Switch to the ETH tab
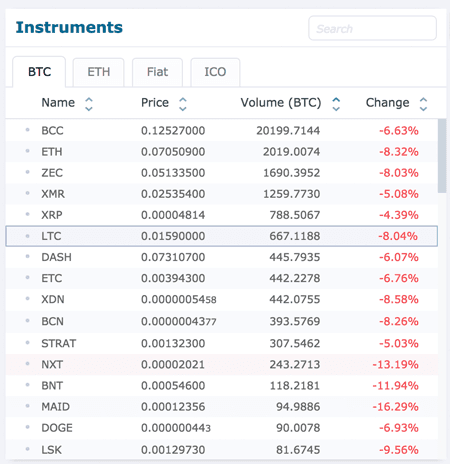The height and width of the screenshot is (464, 450). click(99, 72)
